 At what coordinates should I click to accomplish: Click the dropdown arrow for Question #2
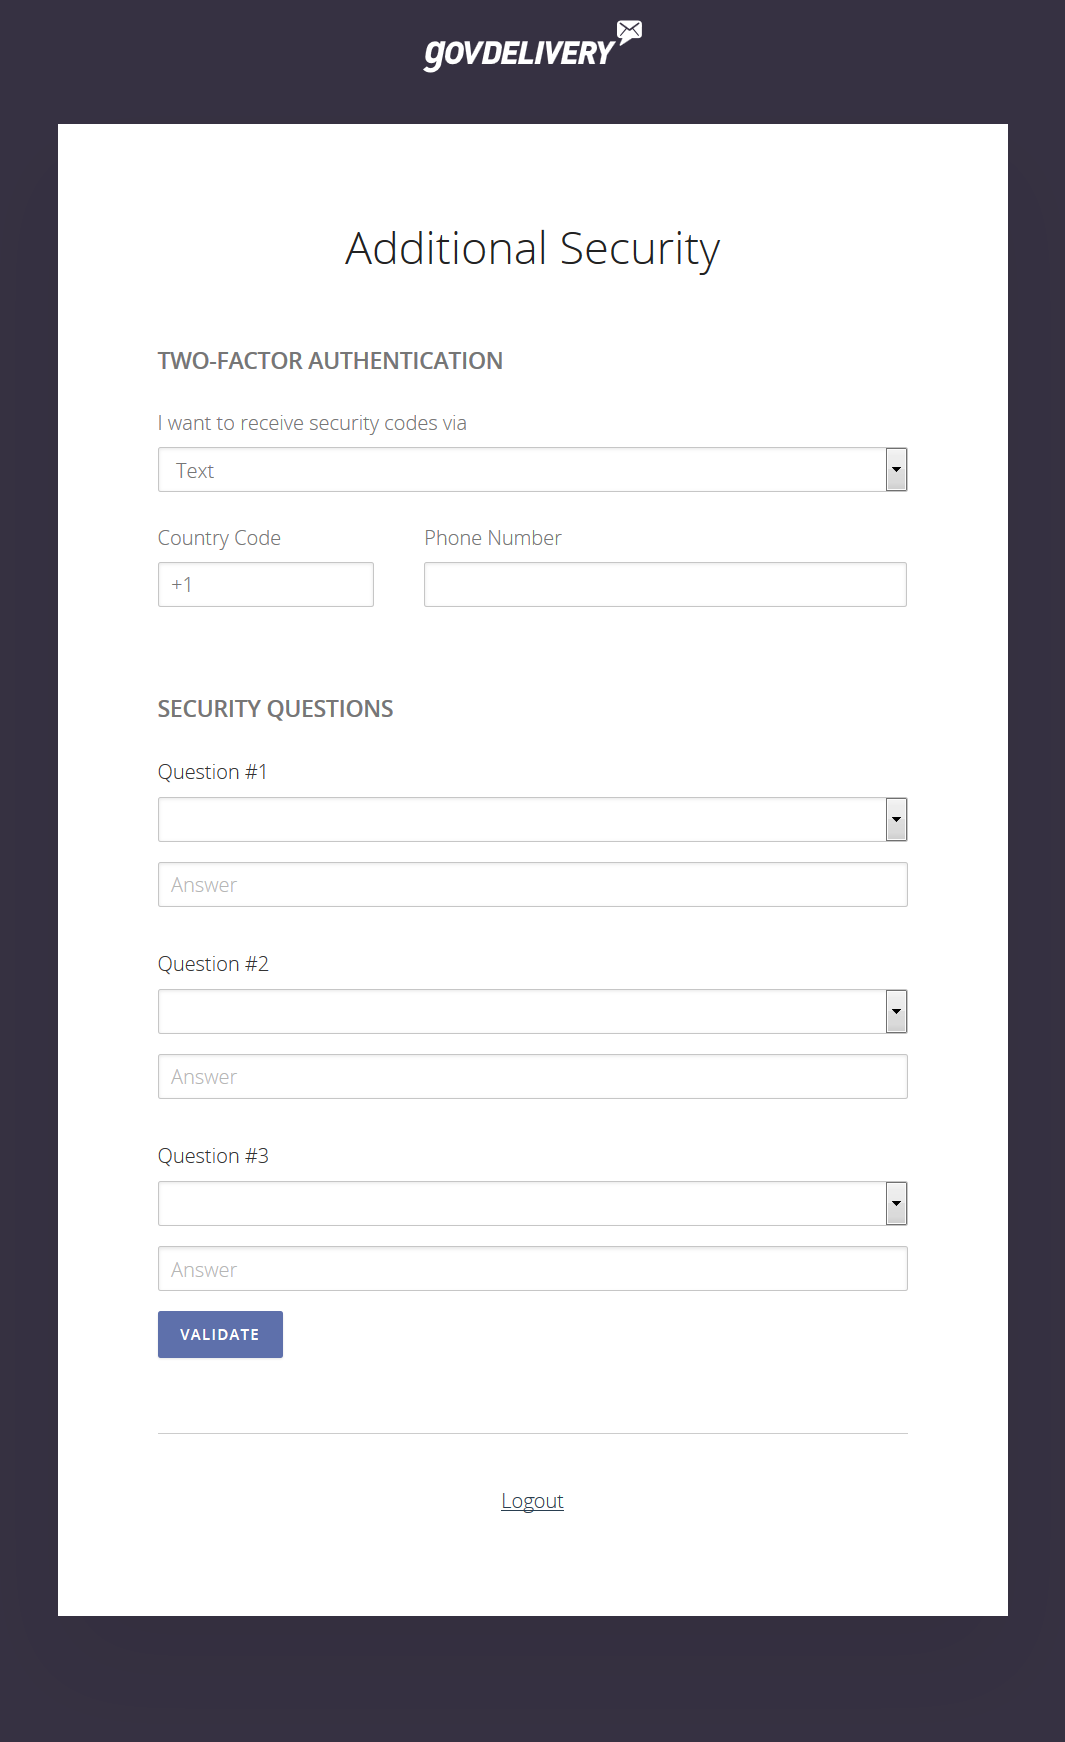pos(896,1011)
